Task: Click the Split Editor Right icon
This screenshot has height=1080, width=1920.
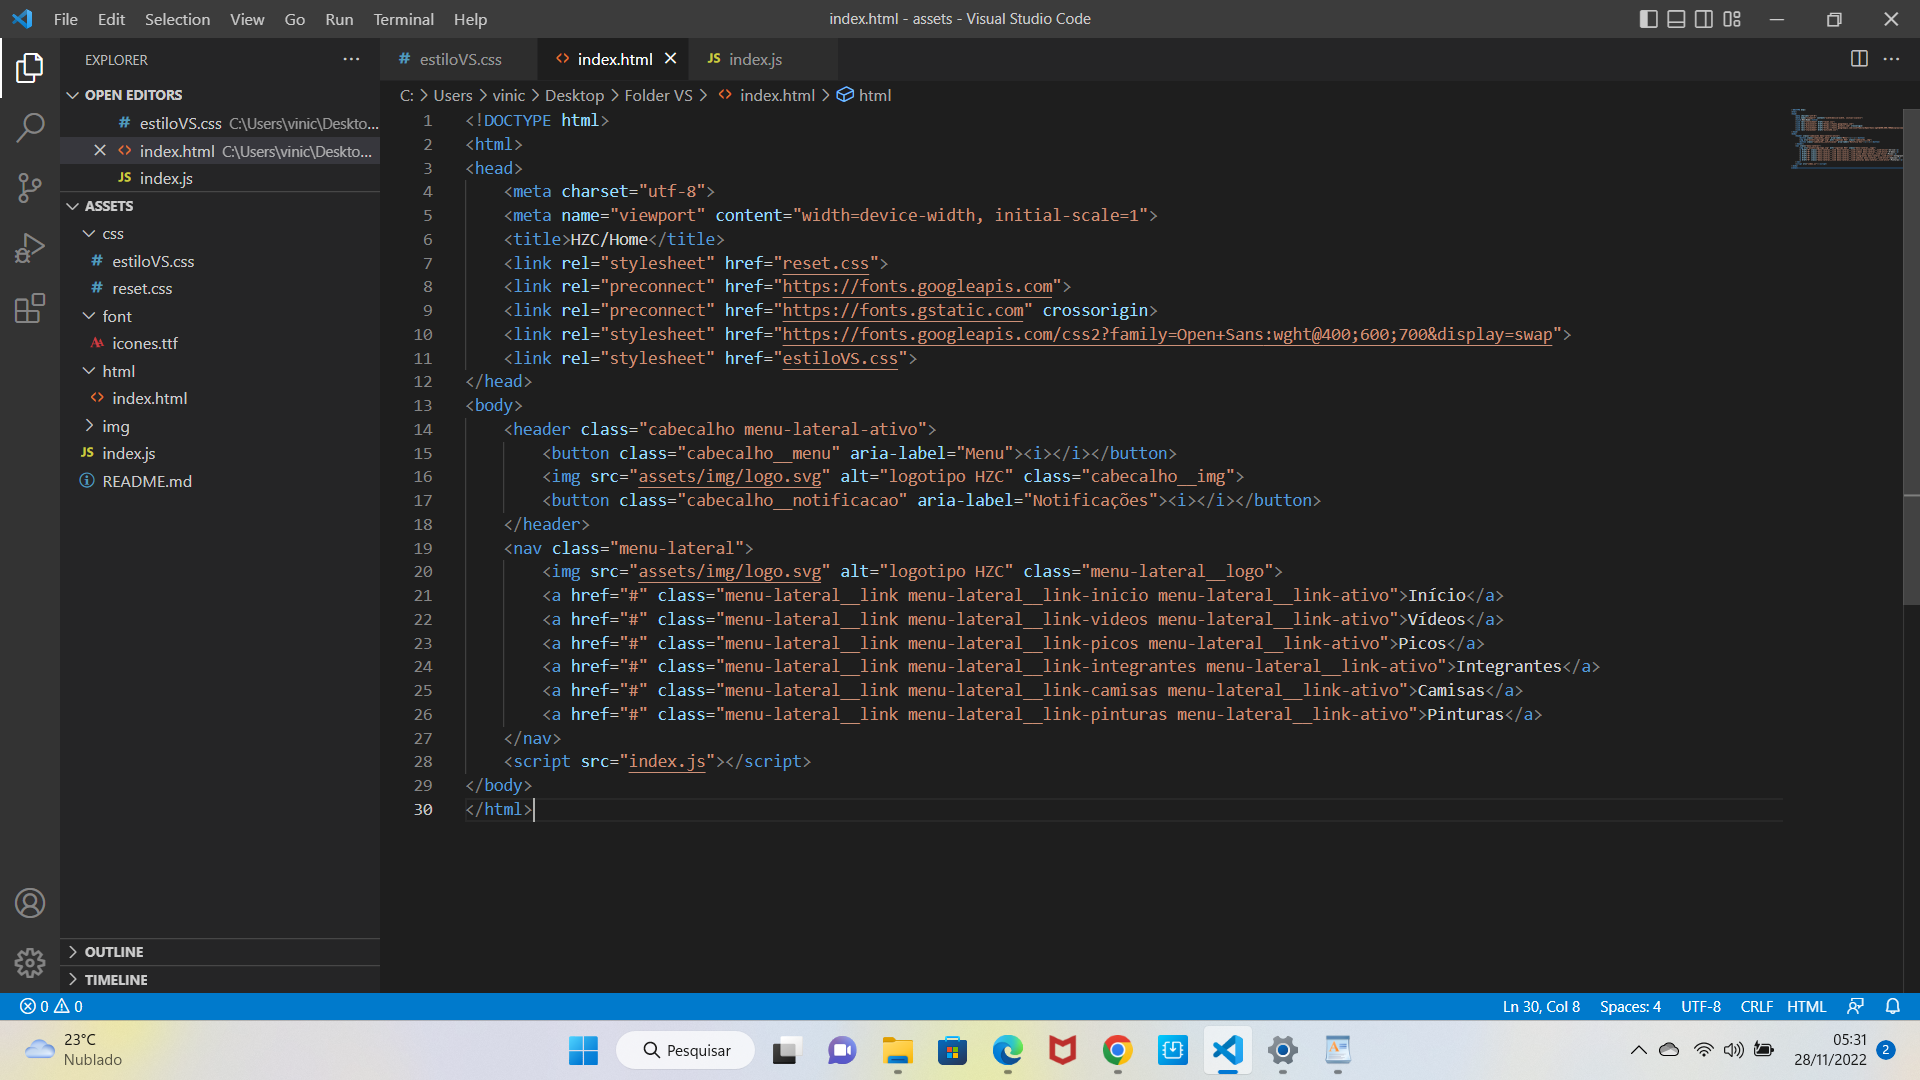Action: click(x=1859, y=59)
